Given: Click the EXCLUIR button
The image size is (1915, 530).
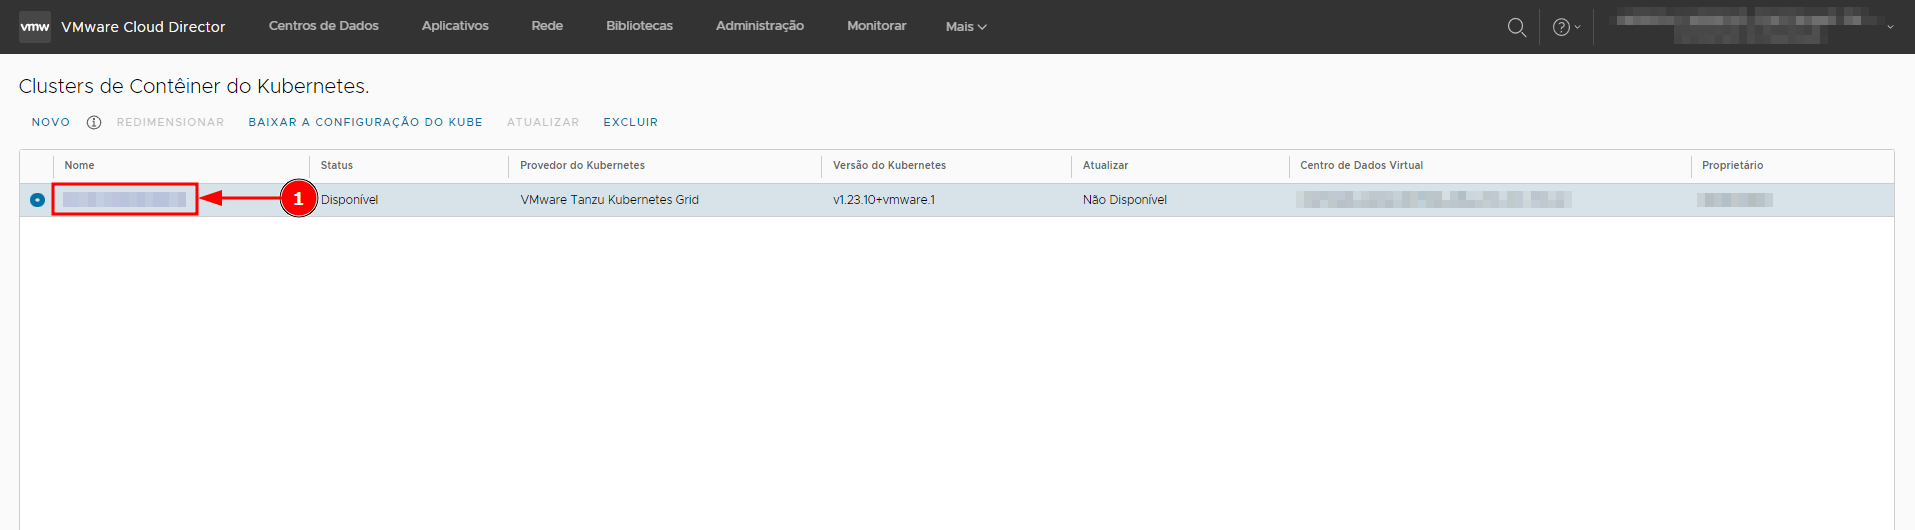Looking at the screenshot, I should (631, 122).
